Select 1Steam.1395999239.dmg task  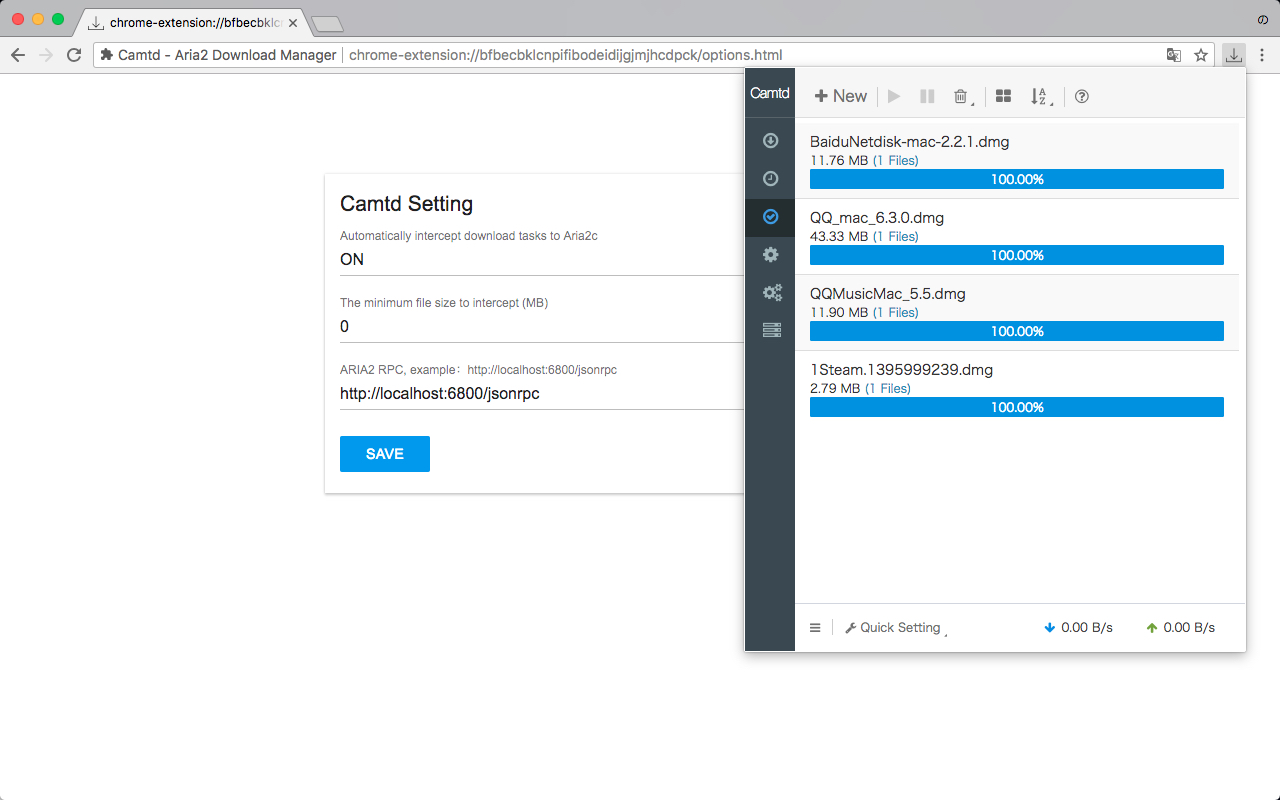(x=1017, y=389)
